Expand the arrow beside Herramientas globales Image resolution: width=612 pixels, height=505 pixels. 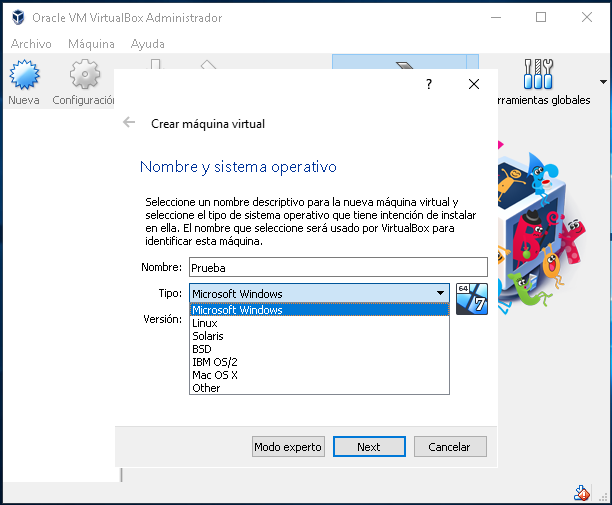click(603, 82)
